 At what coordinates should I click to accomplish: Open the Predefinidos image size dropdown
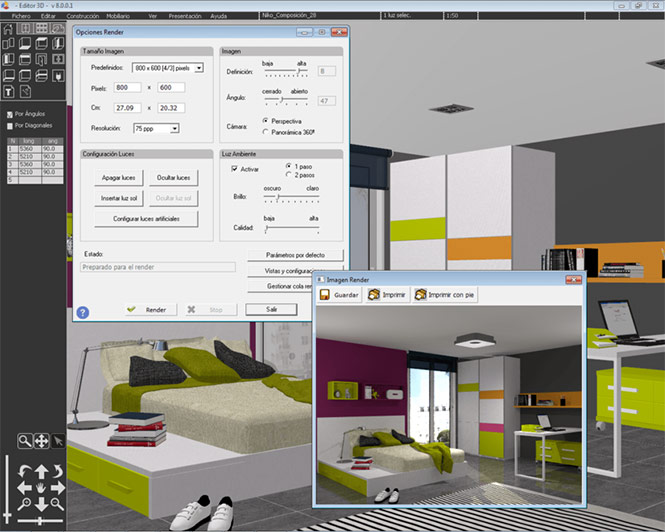tap(199, 68)
